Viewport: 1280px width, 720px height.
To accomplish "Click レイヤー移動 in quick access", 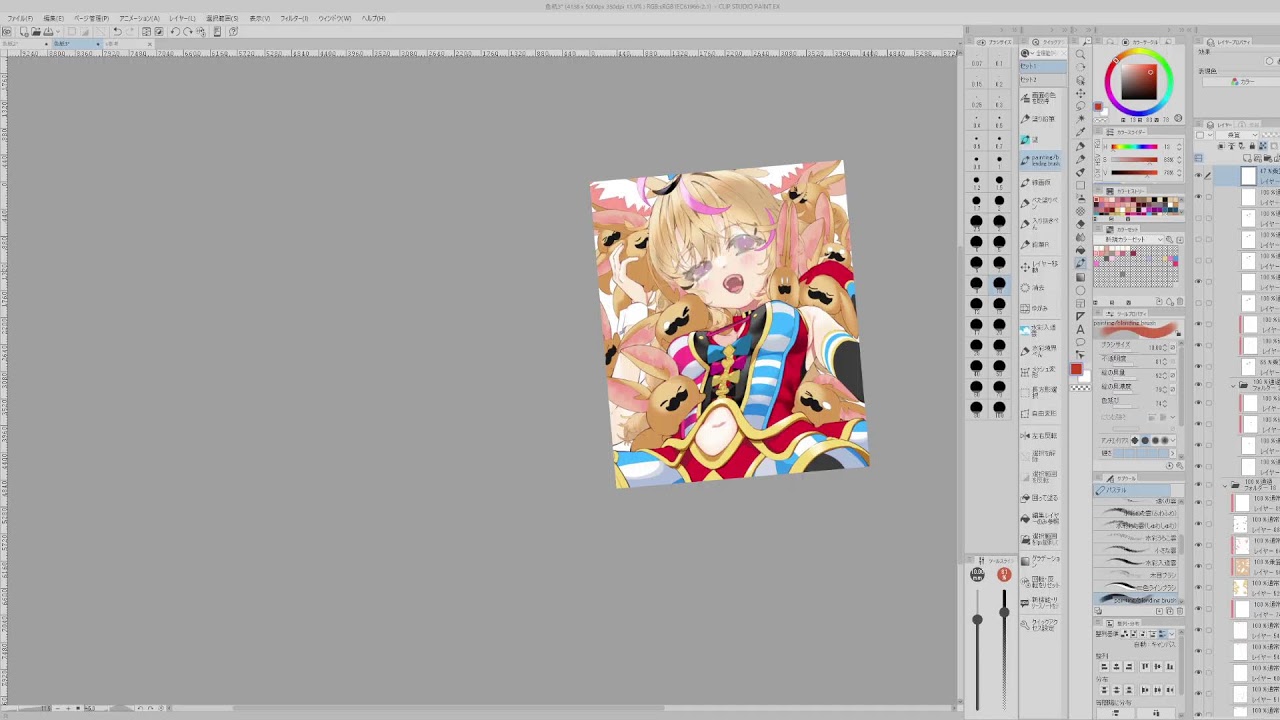I will tap(1041, 266).
